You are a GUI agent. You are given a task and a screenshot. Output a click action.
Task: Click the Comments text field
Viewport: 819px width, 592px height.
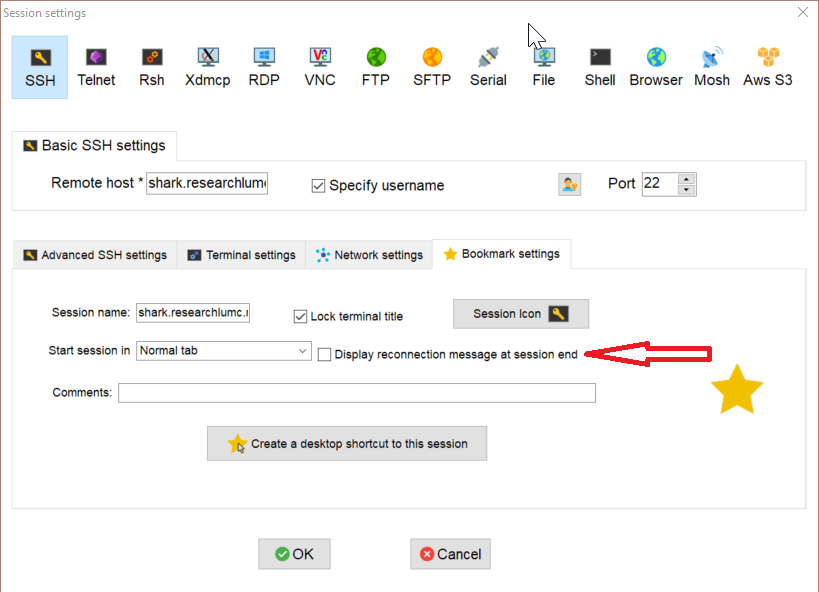[356, 393]
